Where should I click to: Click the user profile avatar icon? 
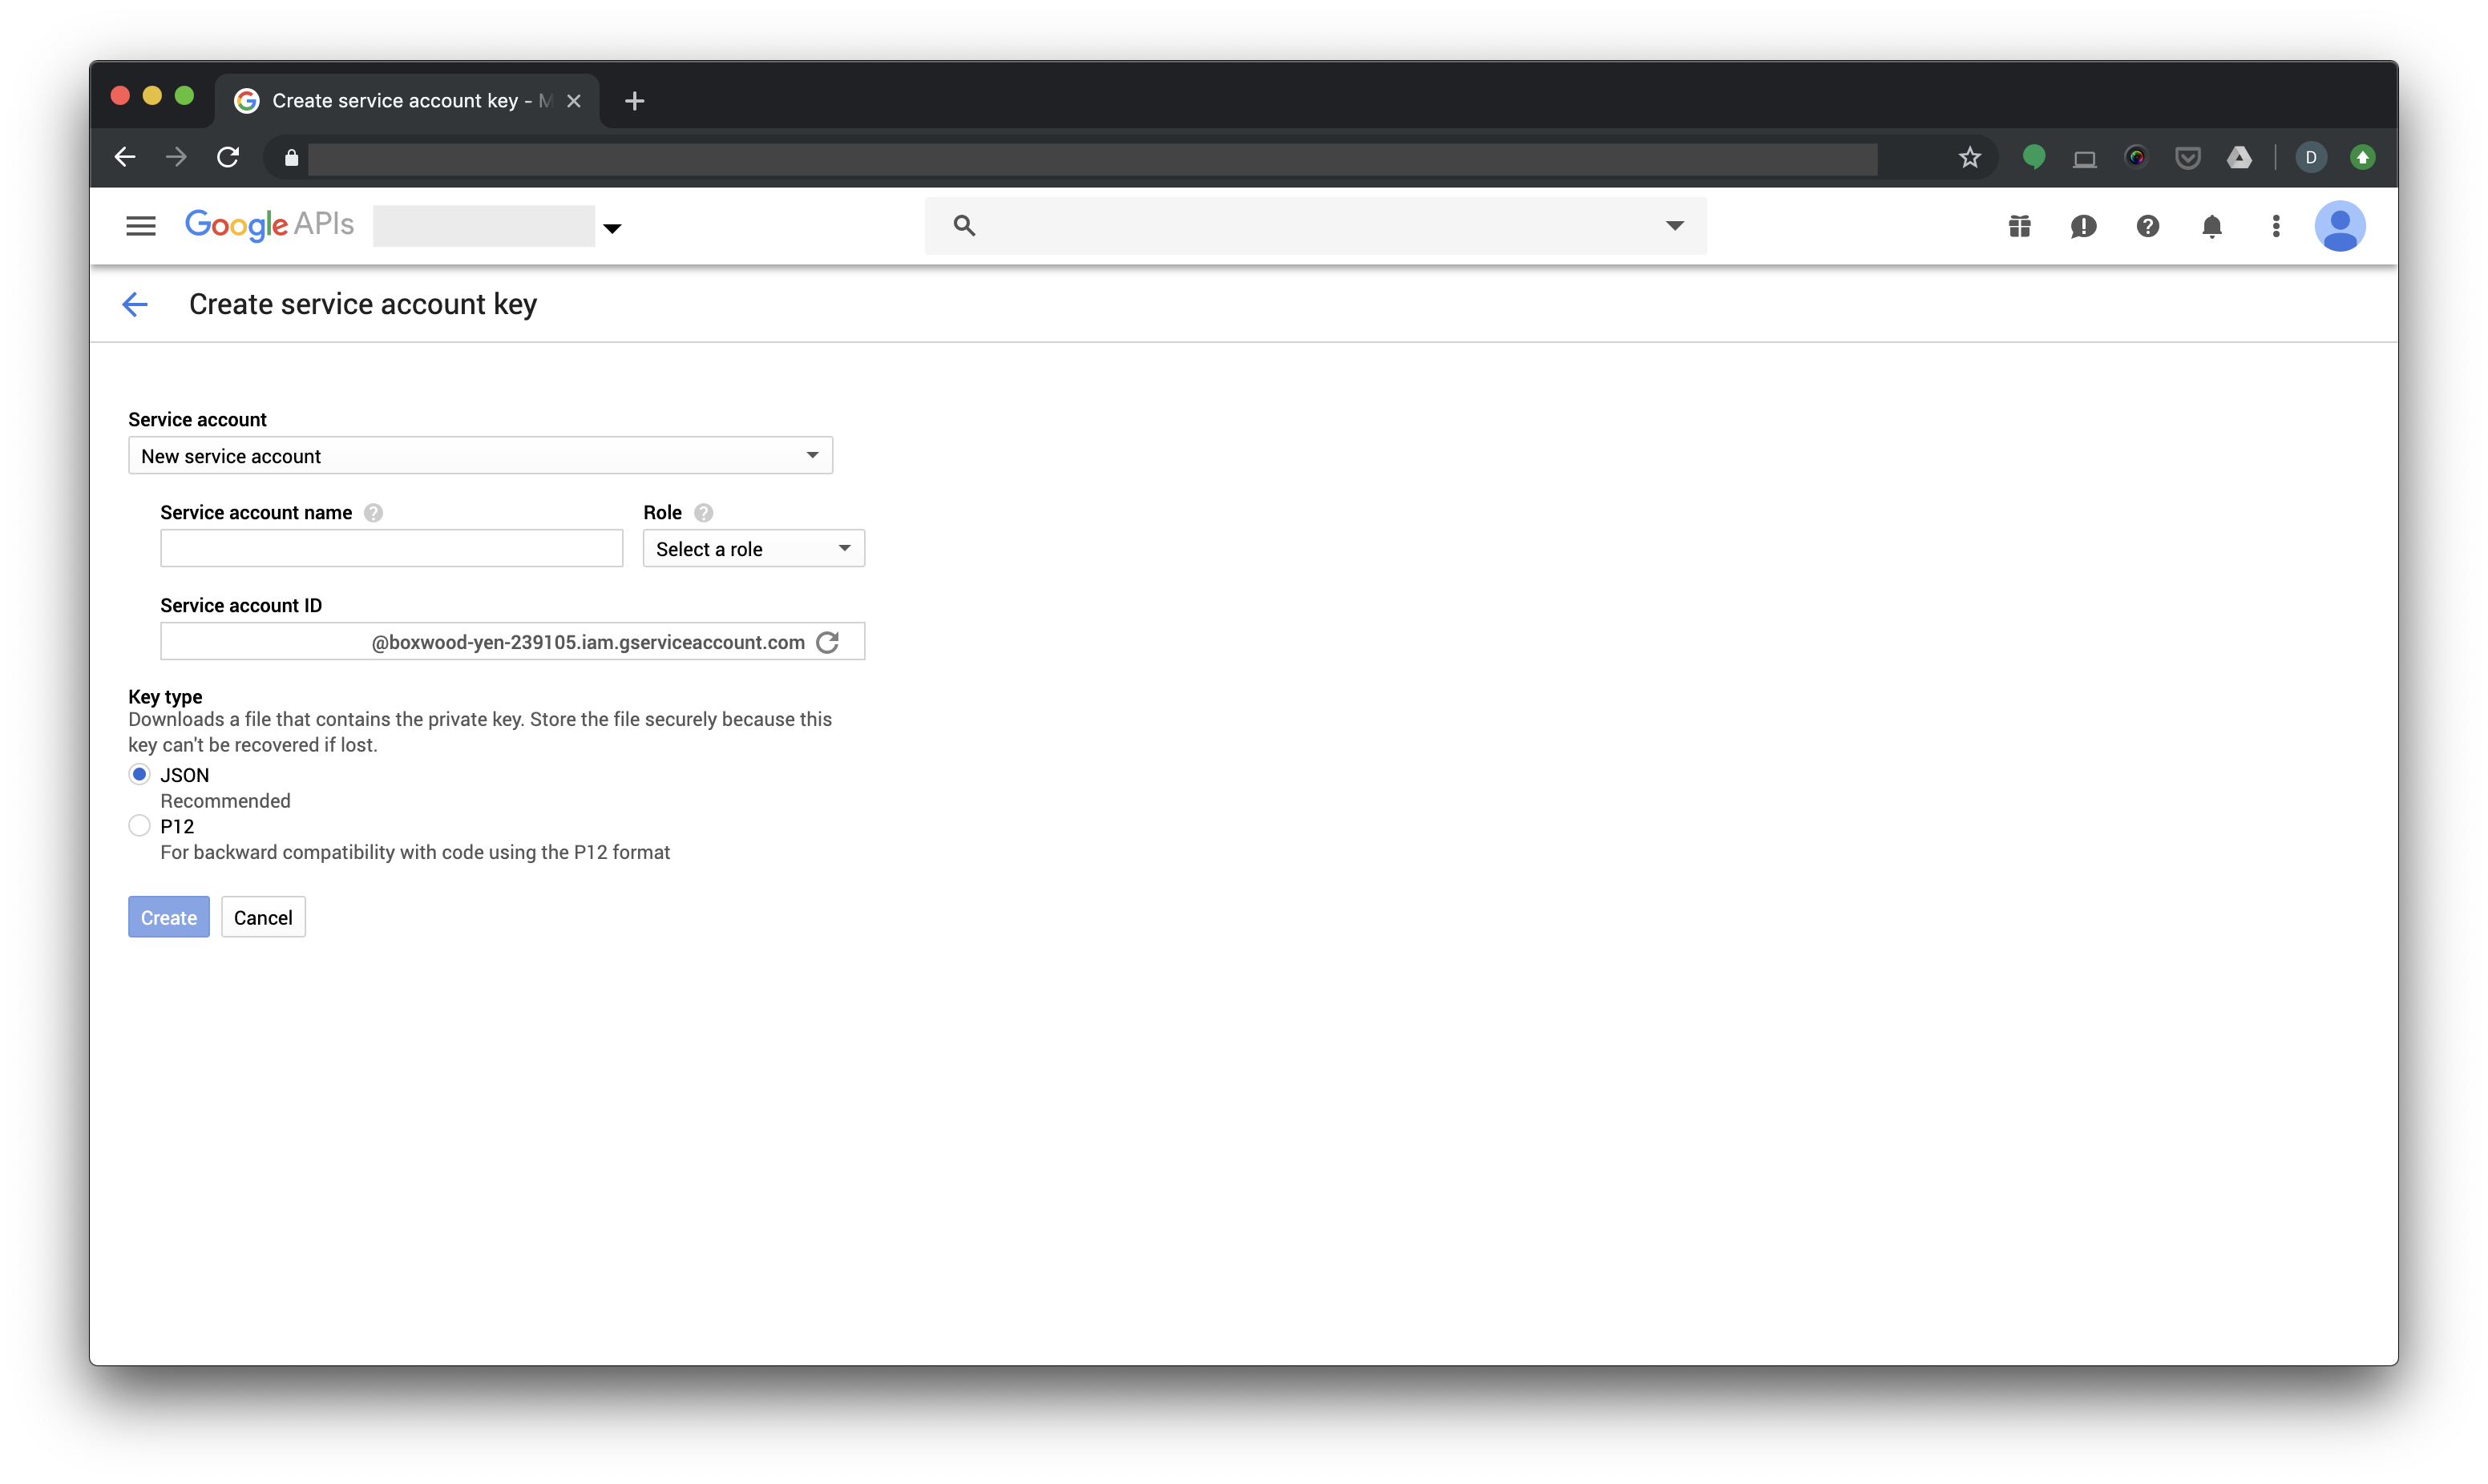point(2341,226)
